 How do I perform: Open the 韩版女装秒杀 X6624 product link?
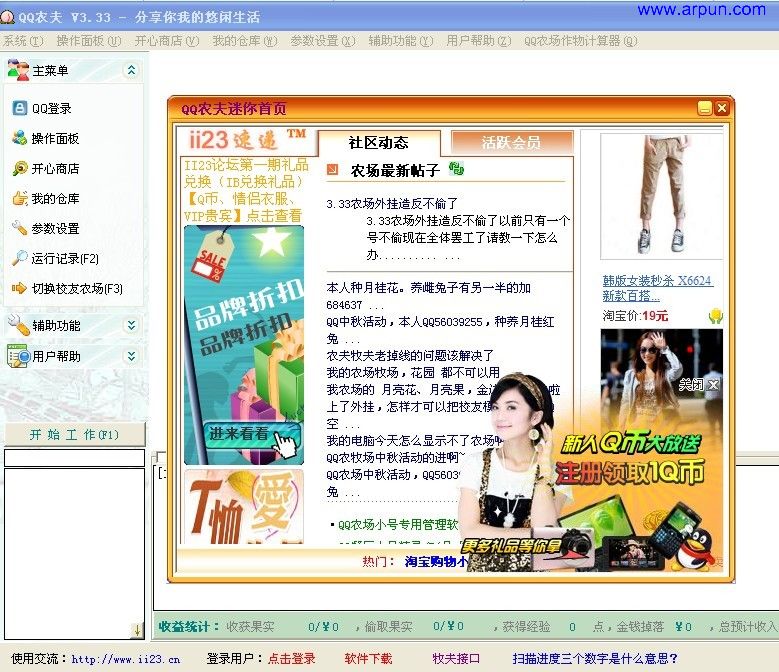[658, 288]
